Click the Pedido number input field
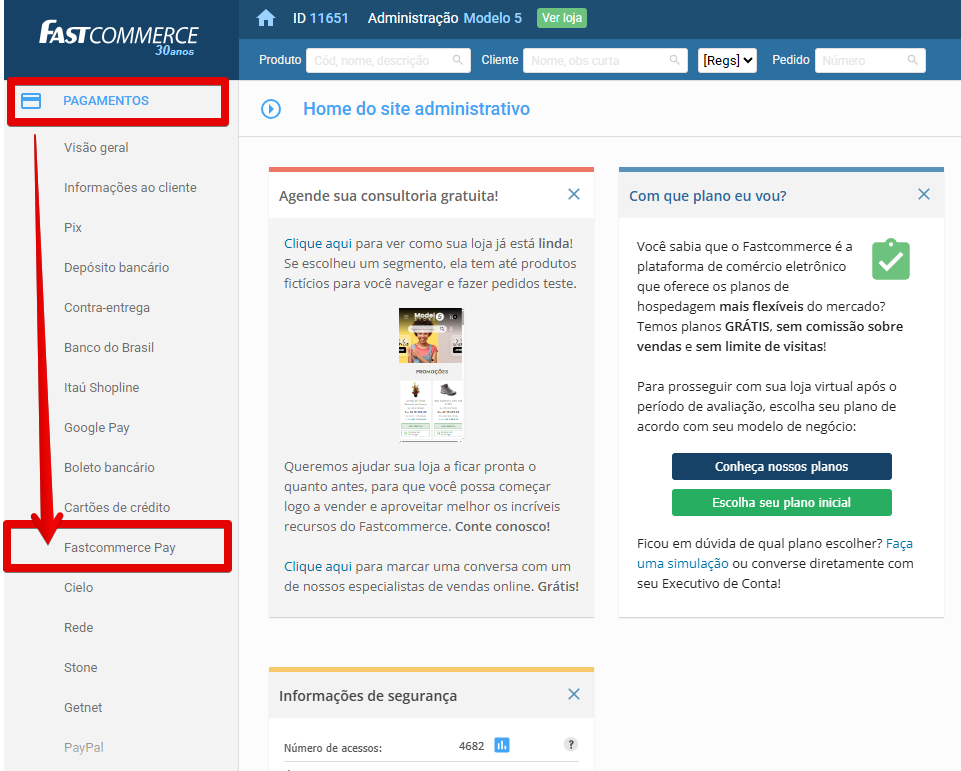The height and width of the screenshot is (771, 961). [x=870, y=60]
